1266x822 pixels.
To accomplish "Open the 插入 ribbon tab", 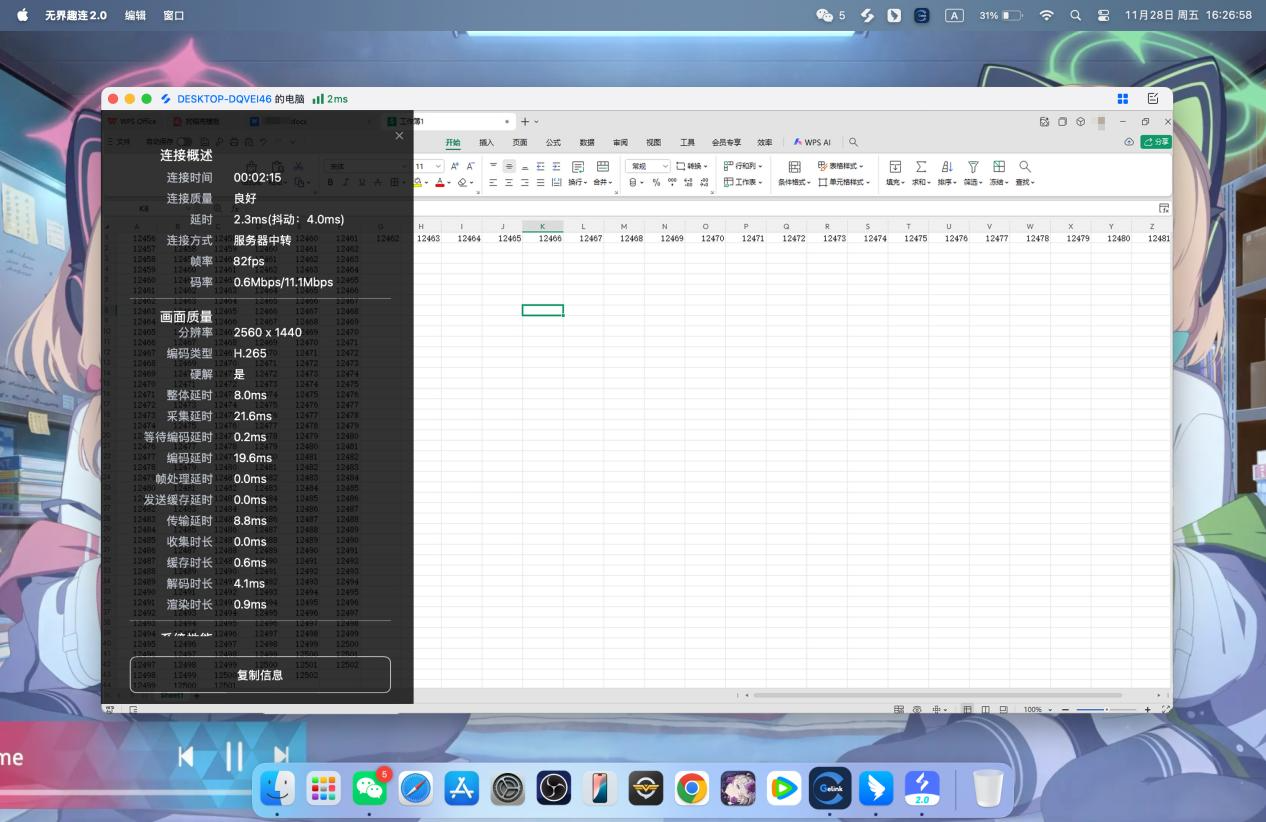I will [486, 142].
